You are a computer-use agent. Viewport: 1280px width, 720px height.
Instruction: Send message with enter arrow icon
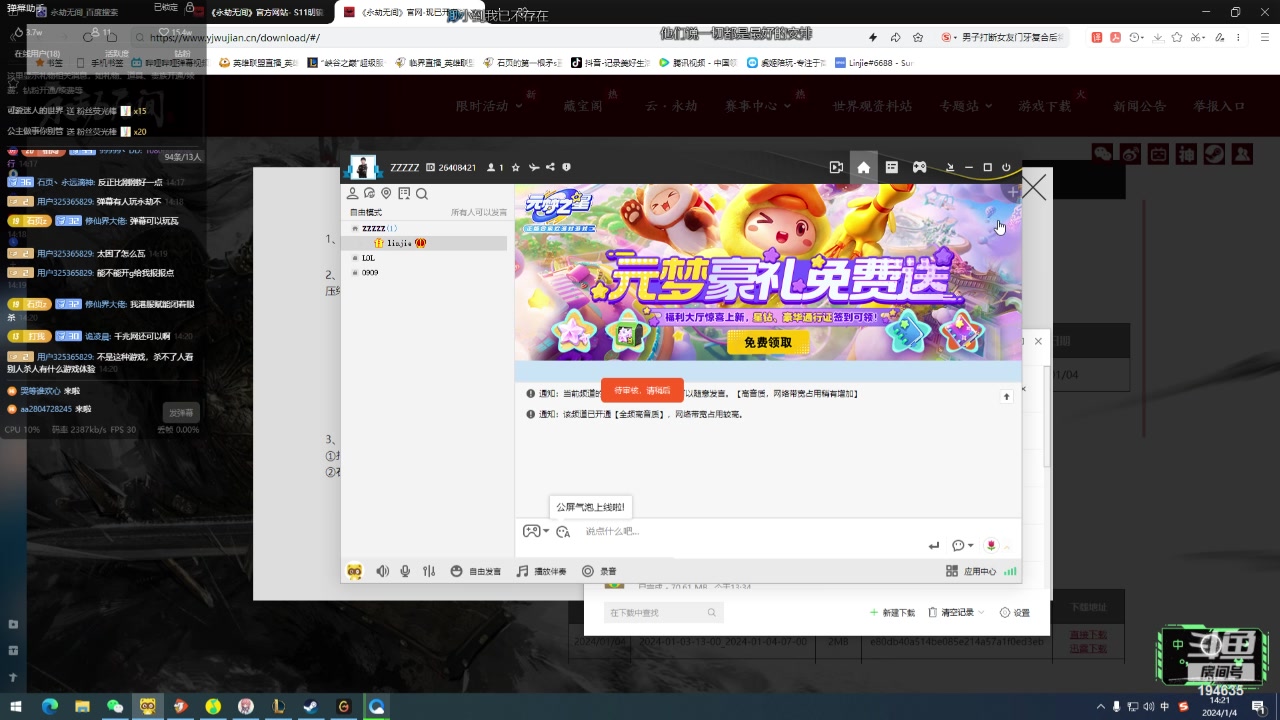point(934,545)
